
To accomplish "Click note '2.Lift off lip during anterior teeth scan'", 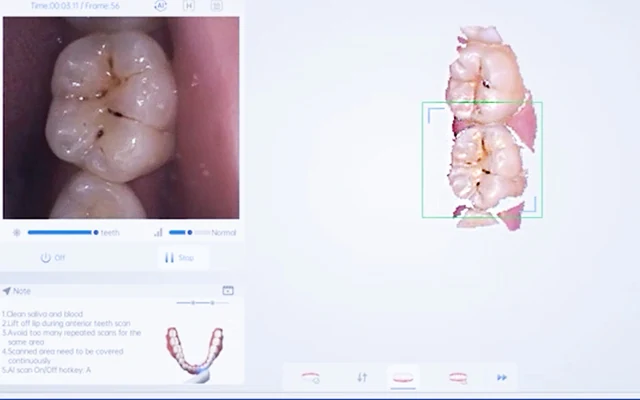I will (x=66, y=323).
